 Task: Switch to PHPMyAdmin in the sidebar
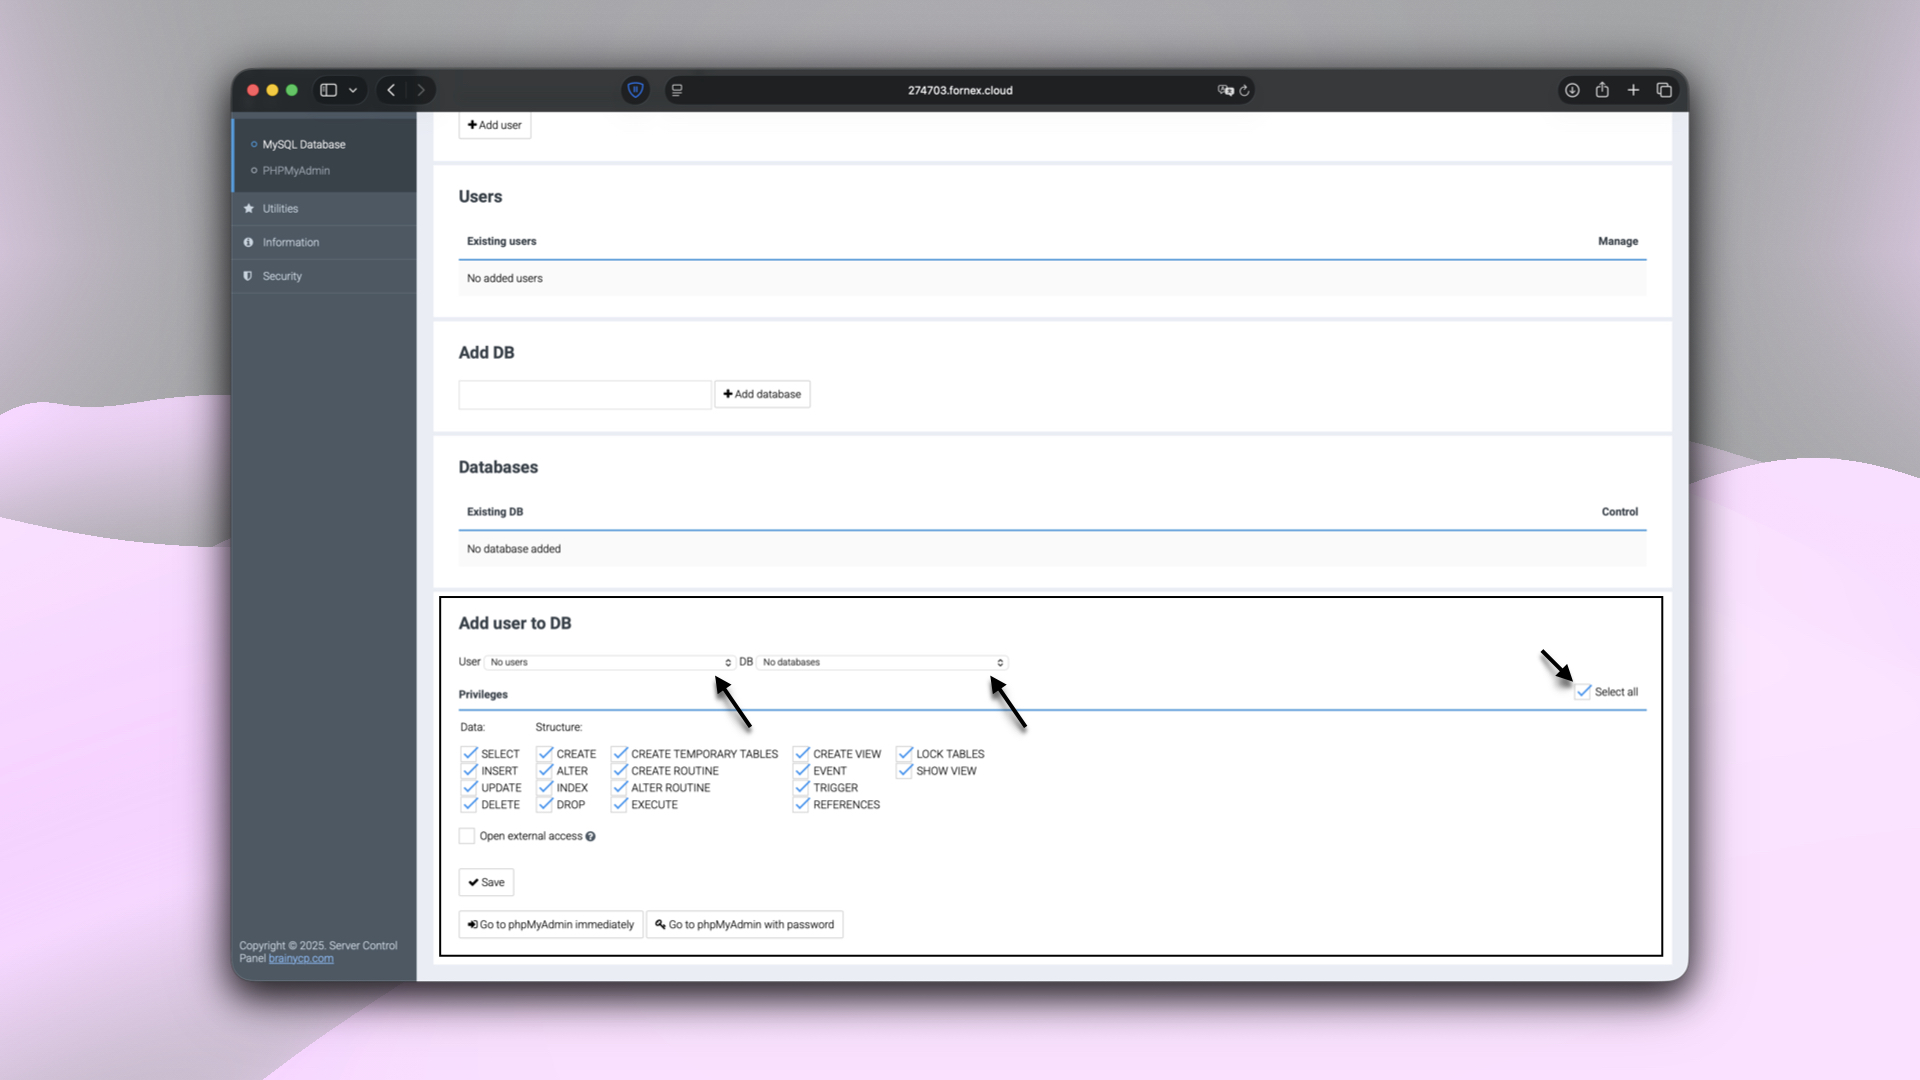[297, 170]
